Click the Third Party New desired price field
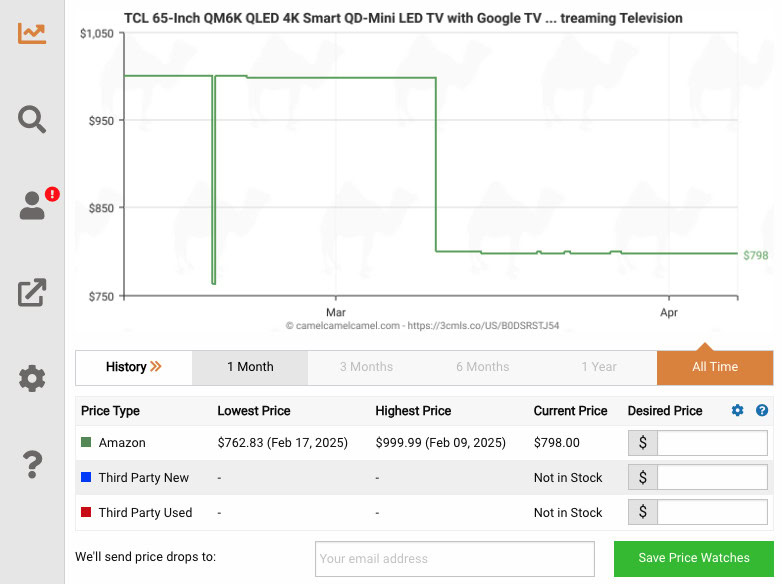782x584 pixels. pos(712,478)
